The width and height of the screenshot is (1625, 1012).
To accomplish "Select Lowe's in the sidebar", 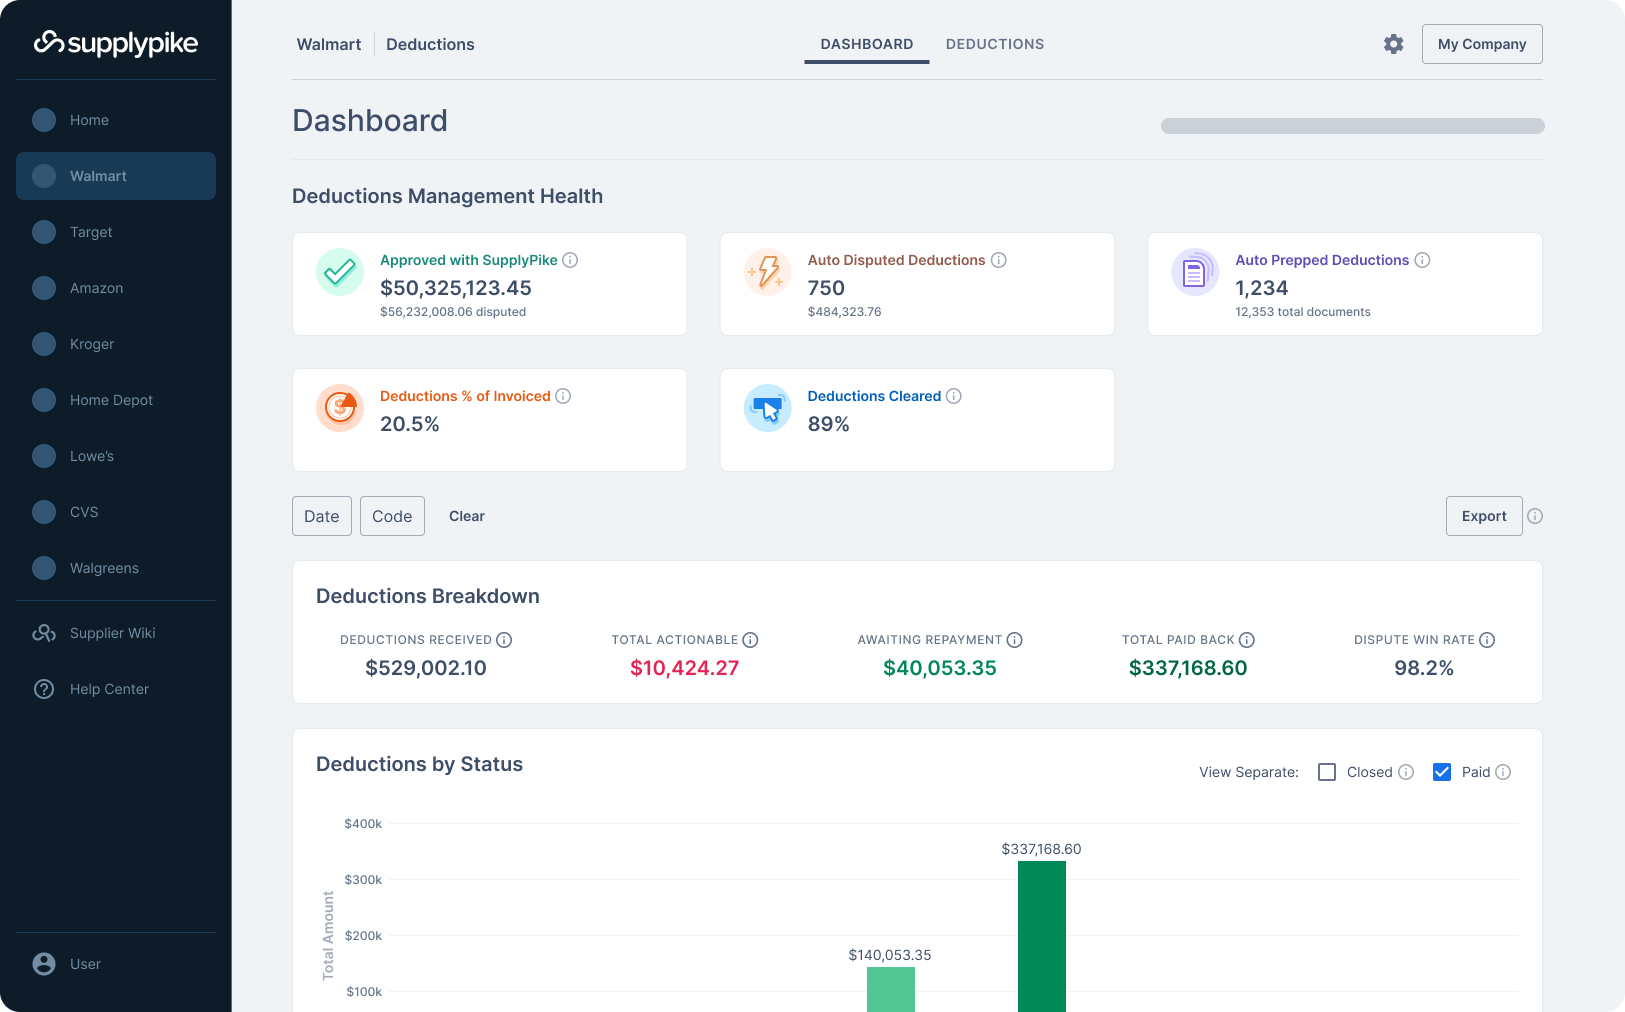I will [116, 456].
